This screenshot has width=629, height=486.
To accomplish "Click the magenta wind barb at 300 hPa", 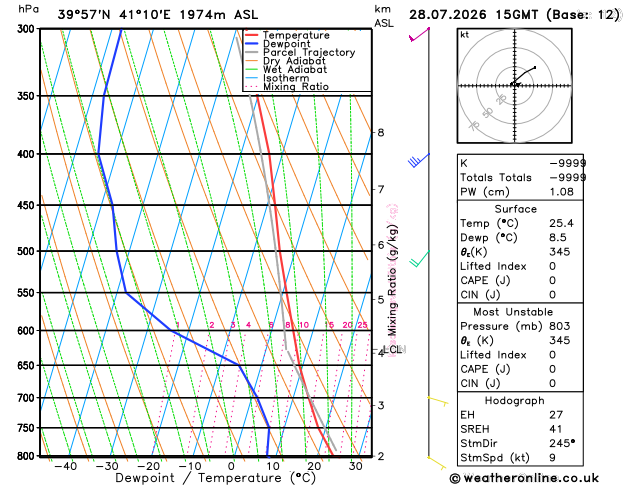I will click(419, 34).
